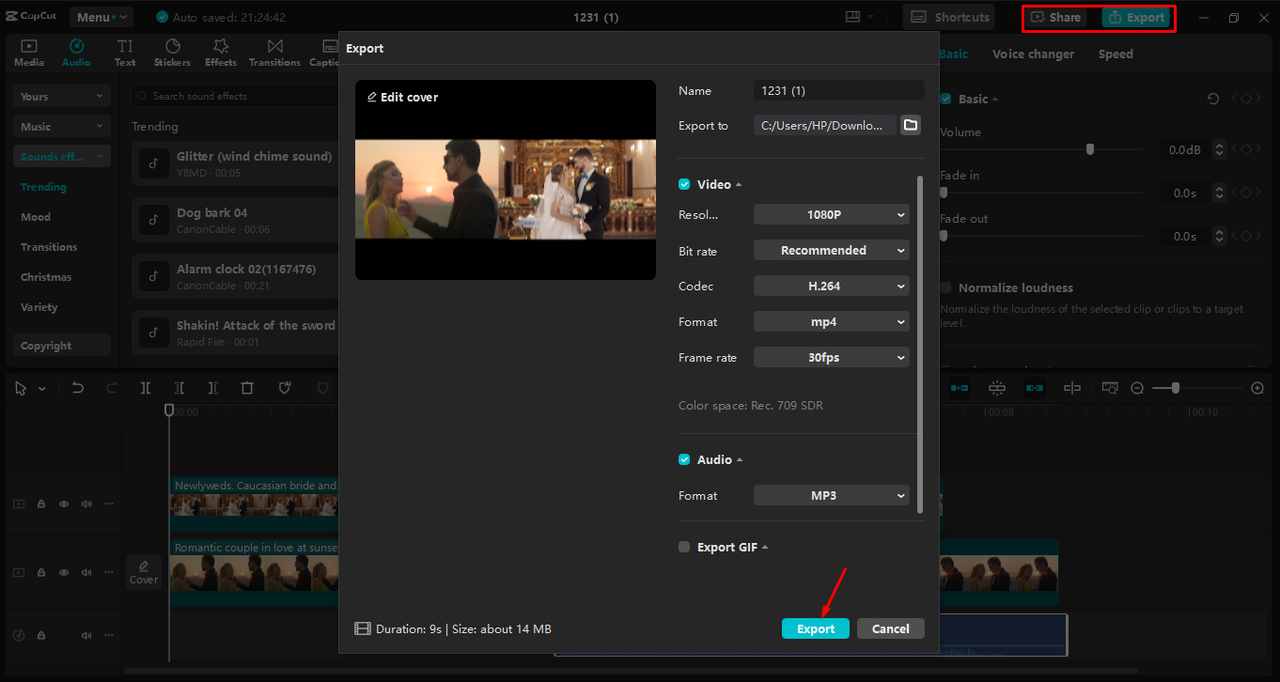The height and width of the screenshot is (682, 1280).
Task: Open the audio Format MP3 dropdown
Action: [831, 495]
